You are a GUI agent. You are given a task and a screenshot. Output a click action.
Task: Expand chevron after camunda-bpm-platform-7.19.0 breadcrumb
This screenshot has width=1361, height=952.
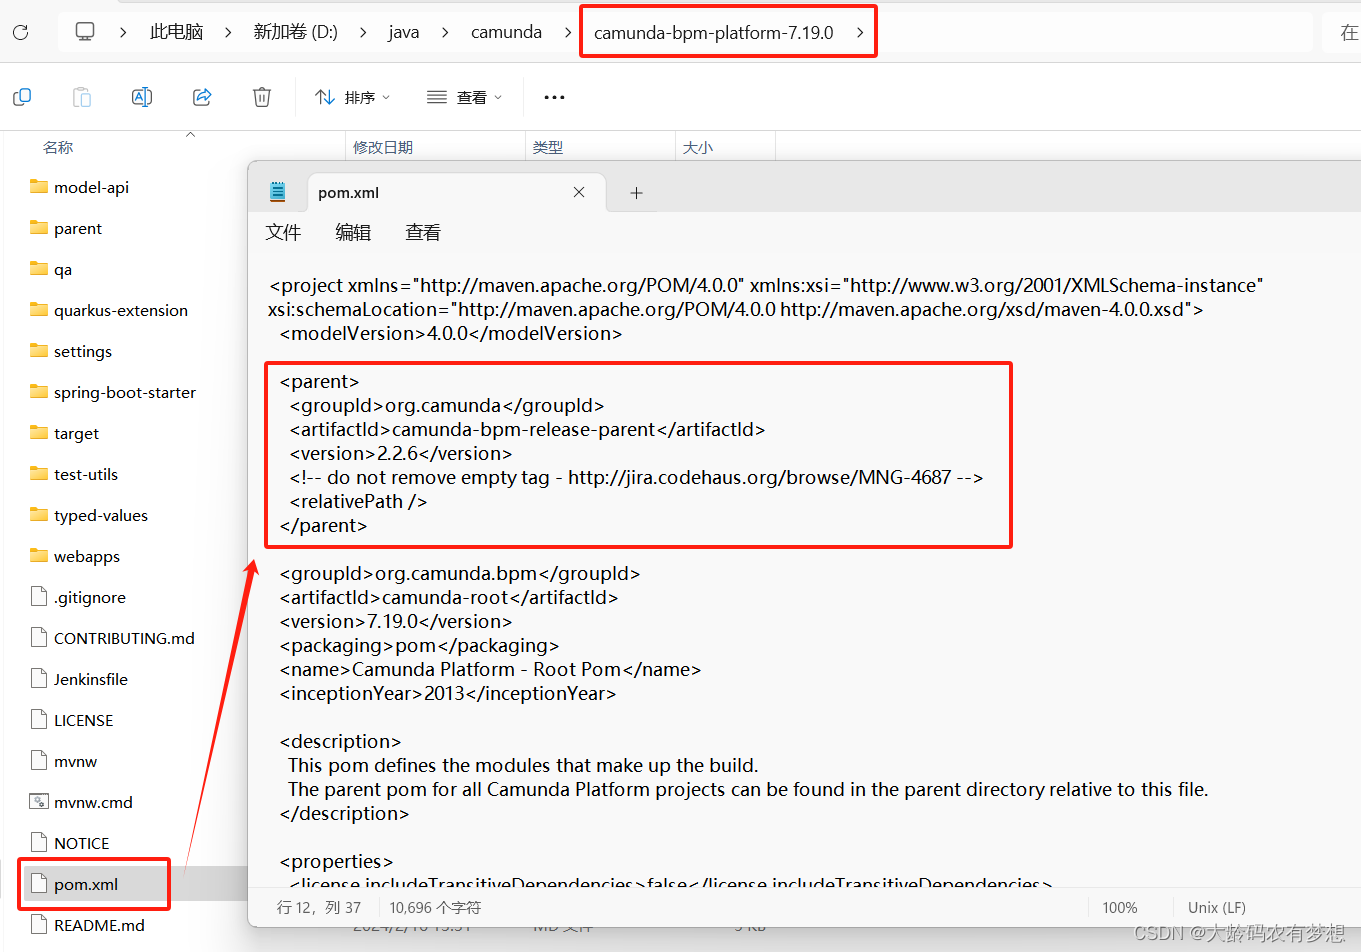click(860, 32)
